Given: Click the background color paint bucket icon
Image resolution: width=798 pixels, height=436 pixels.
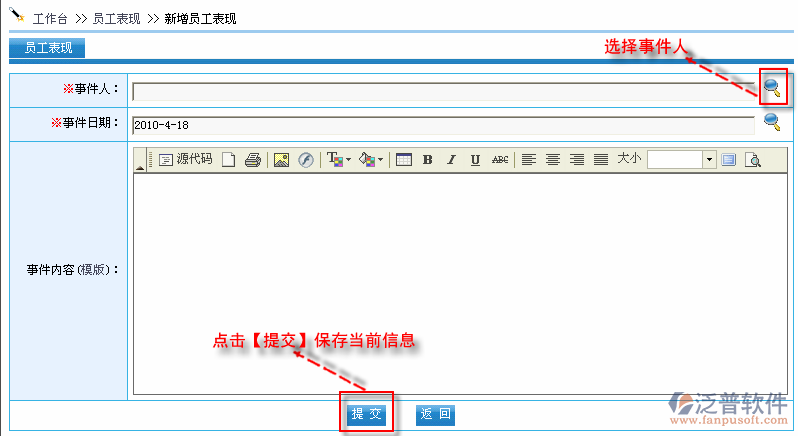Looking at the screenshot, I should click(367, 160).
